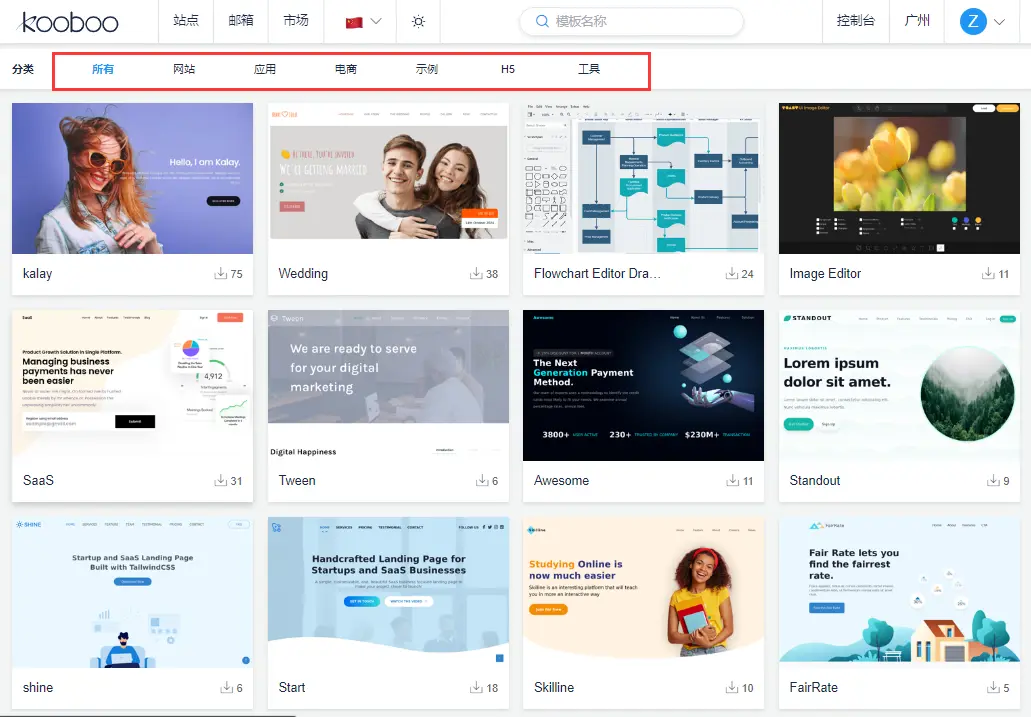This screenshot has width=1031, height=717.
Task: Open the 站点 menu item
Action: [186, 21]
